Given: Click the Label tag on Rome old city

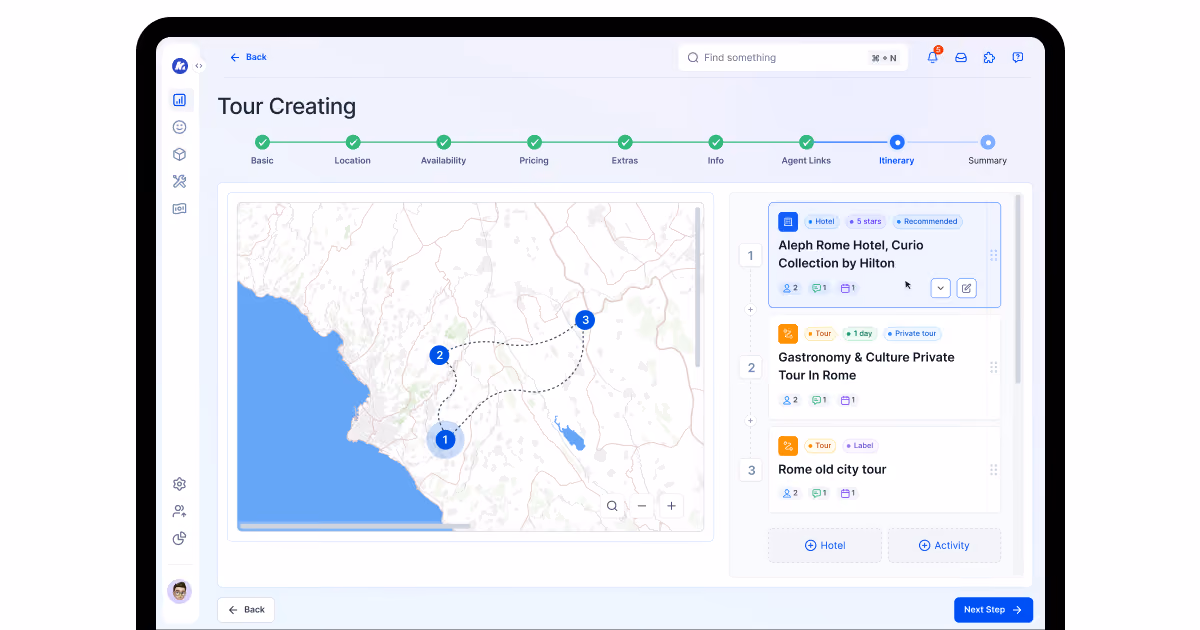Looking at the screenshot, I should pos(860,446).
